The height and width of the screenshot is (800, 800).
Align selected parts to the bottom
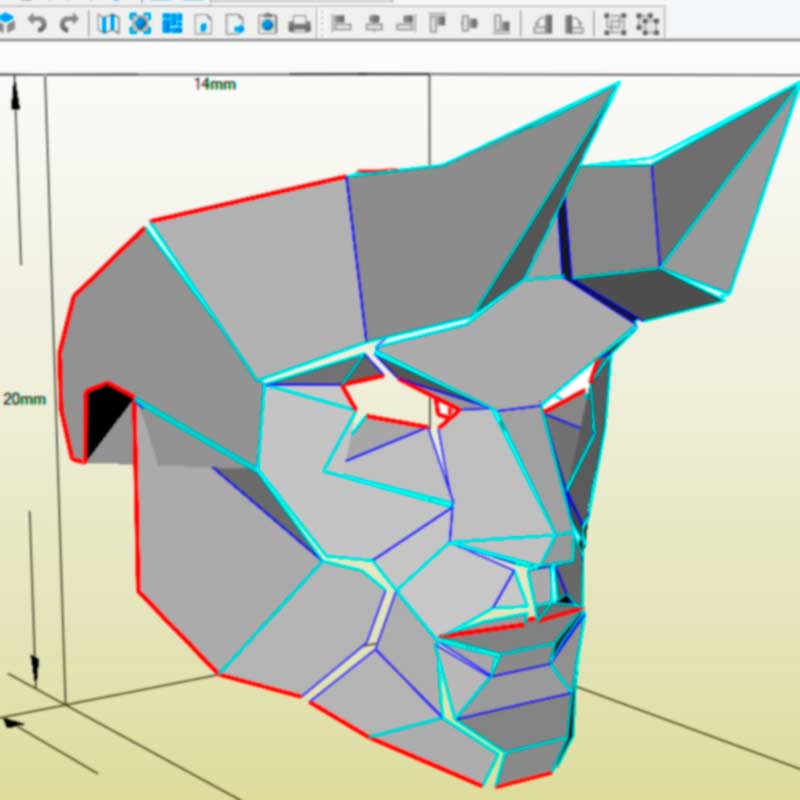[503, 23]
